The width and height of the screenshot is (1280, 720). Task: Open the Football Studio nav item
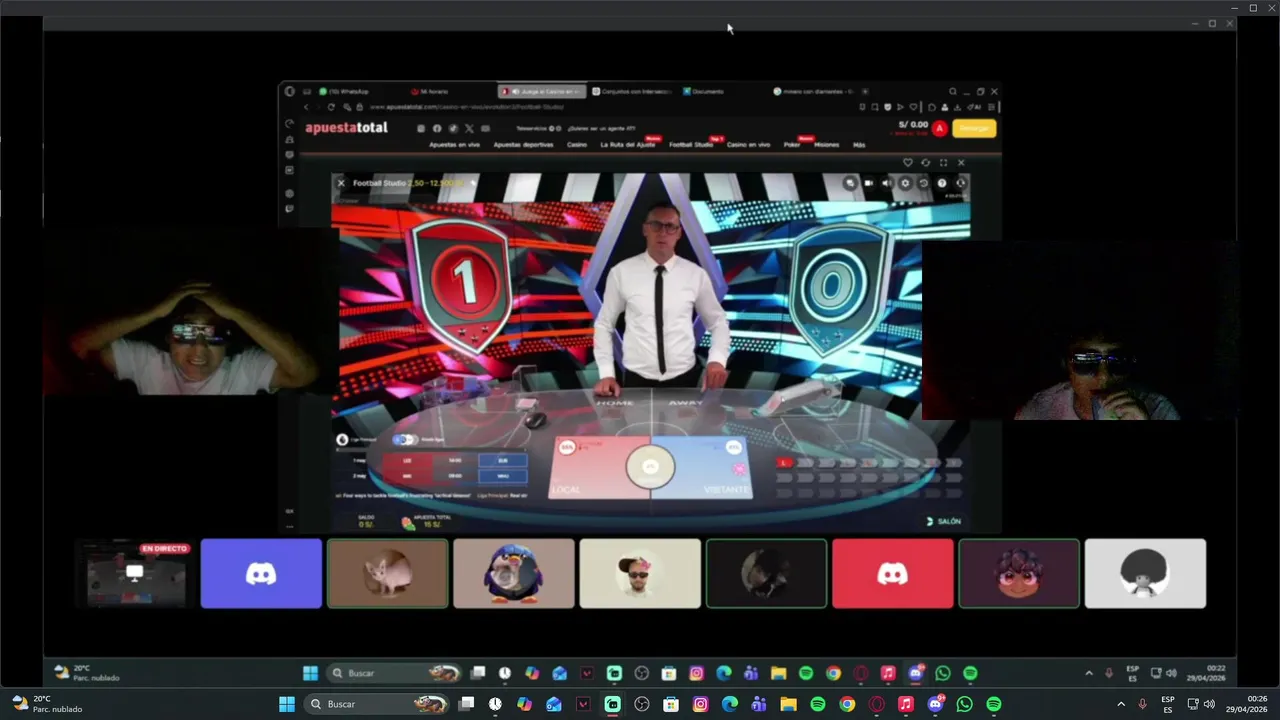(691, 145)
